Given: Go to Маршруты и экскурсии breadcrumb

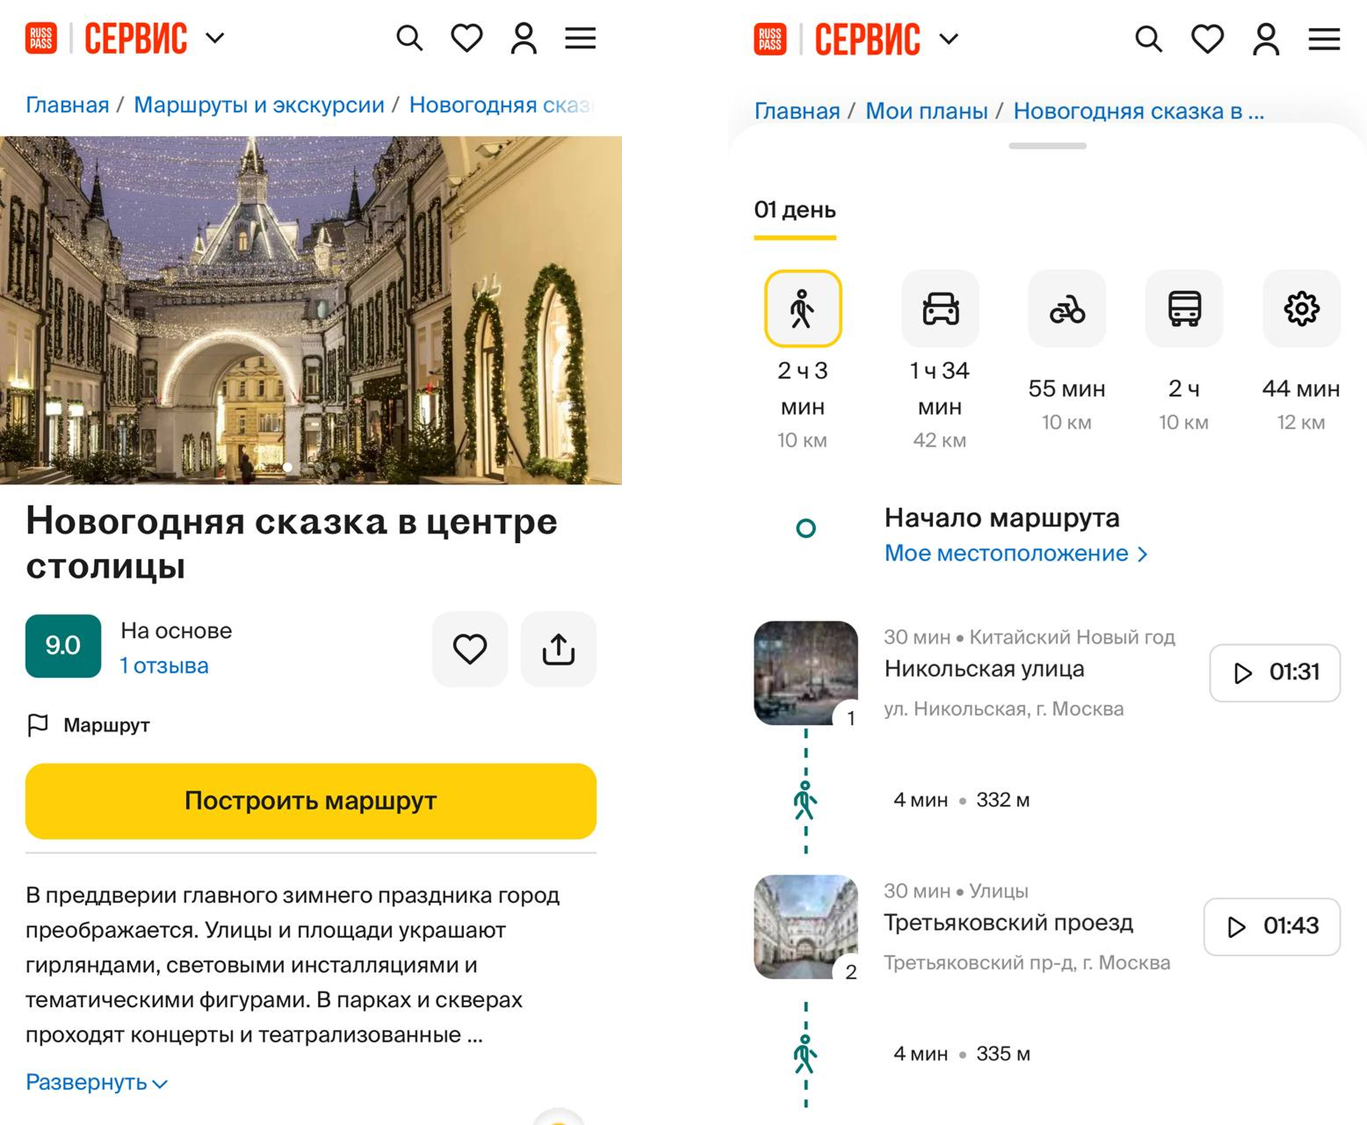Looking at the screenshot, I should pyautogui.click(x=259, y=105).
